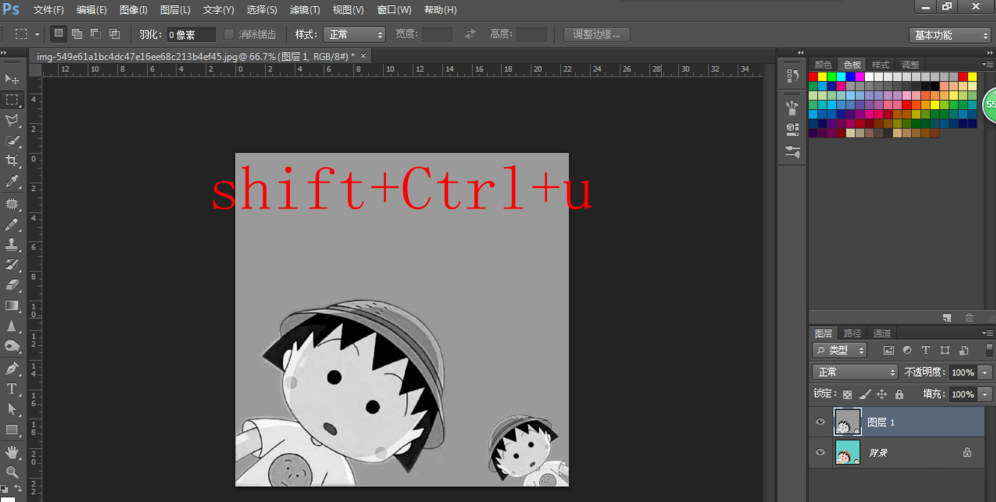This screenshot has width=996, height=502.
Task: Toggle lock position in Layers panel
Action: click(x=882, y=395)
